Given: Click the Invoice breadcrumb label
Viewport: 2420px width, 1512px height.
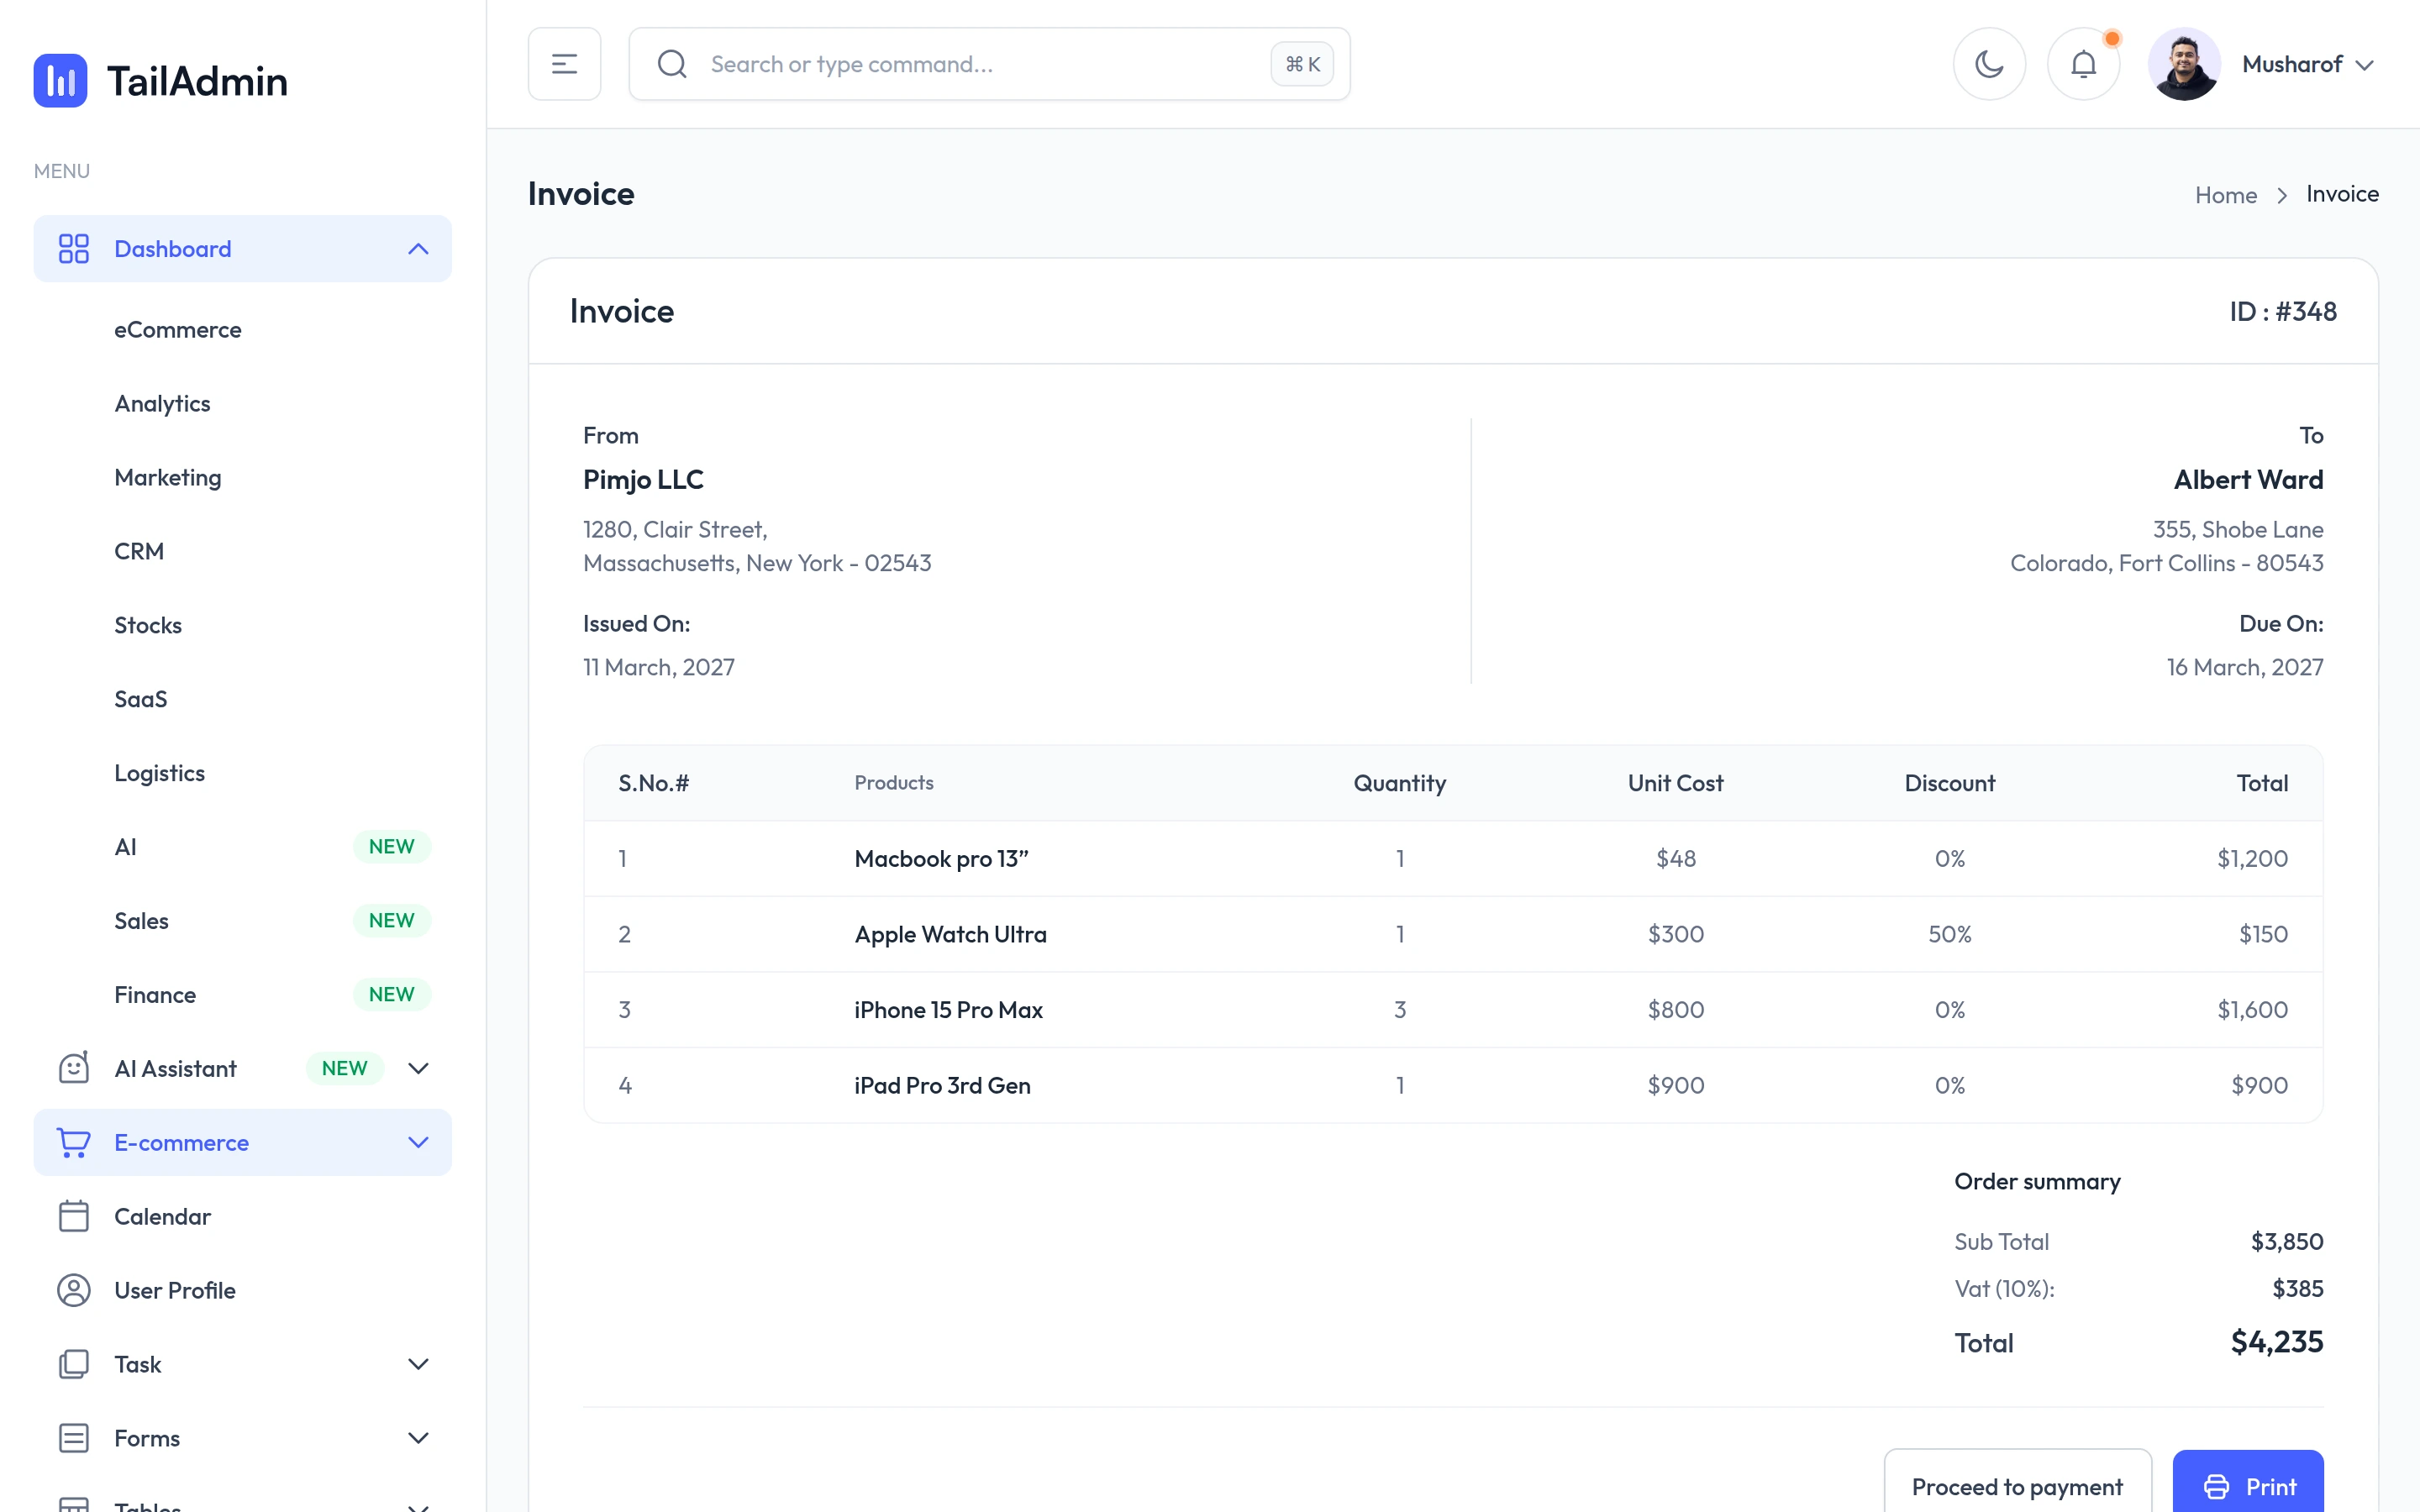Looking at the screenshot, I should point(2342,194).
